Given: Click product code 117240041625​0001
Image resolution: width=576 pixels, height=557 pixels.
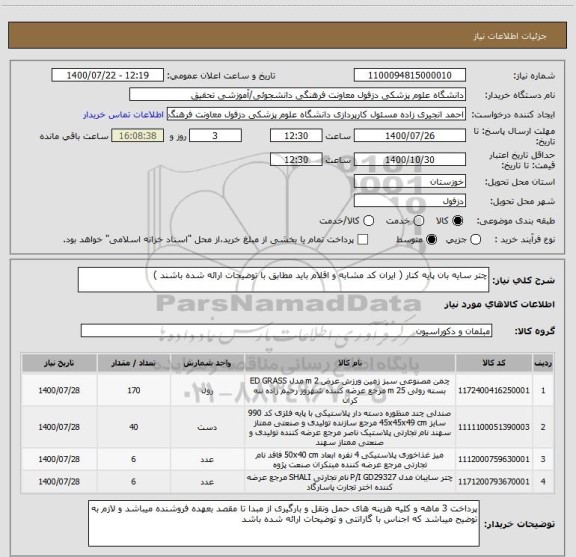Looking at the screenshot, I should (494, 390).
